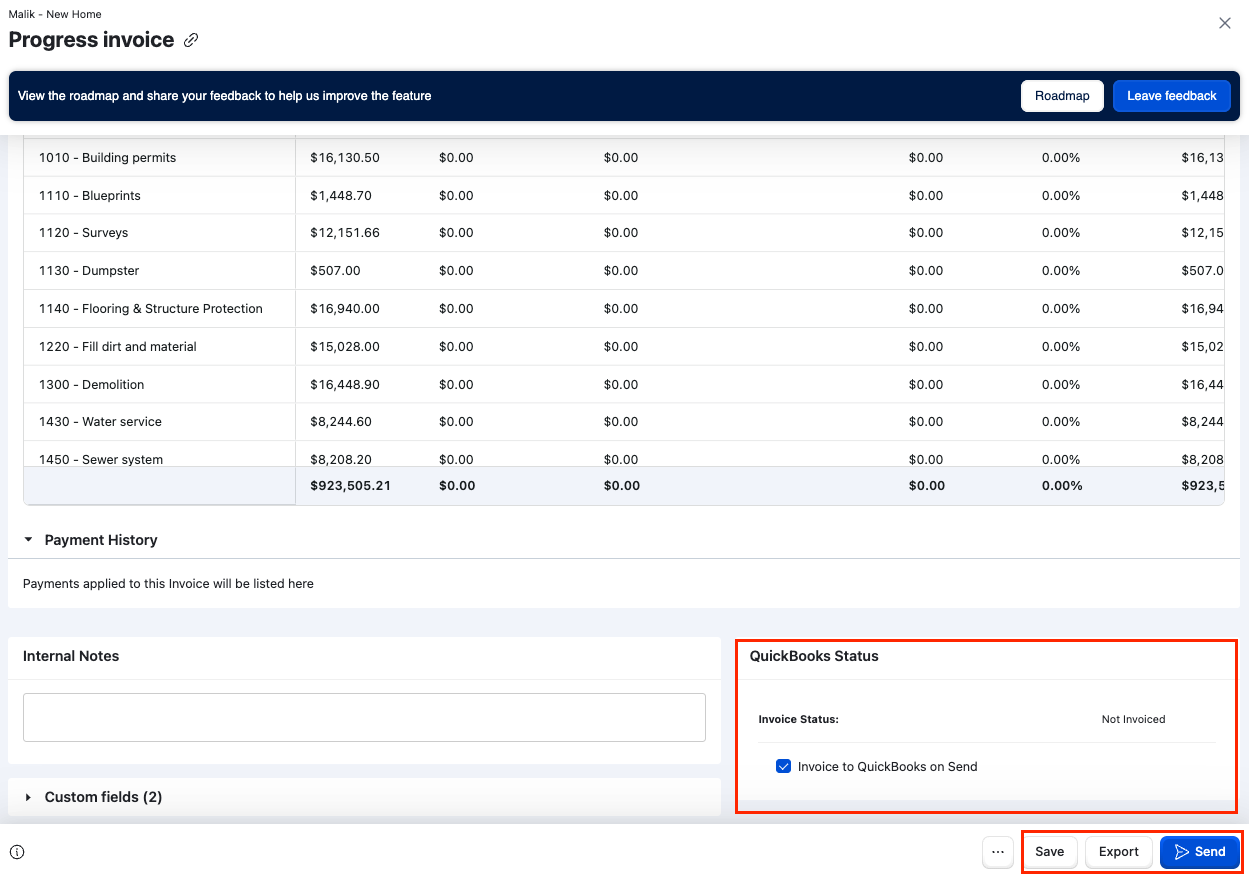1249x876 pixels.
Task: Select the 1010 - Building permits row
Action: (107, 158)
